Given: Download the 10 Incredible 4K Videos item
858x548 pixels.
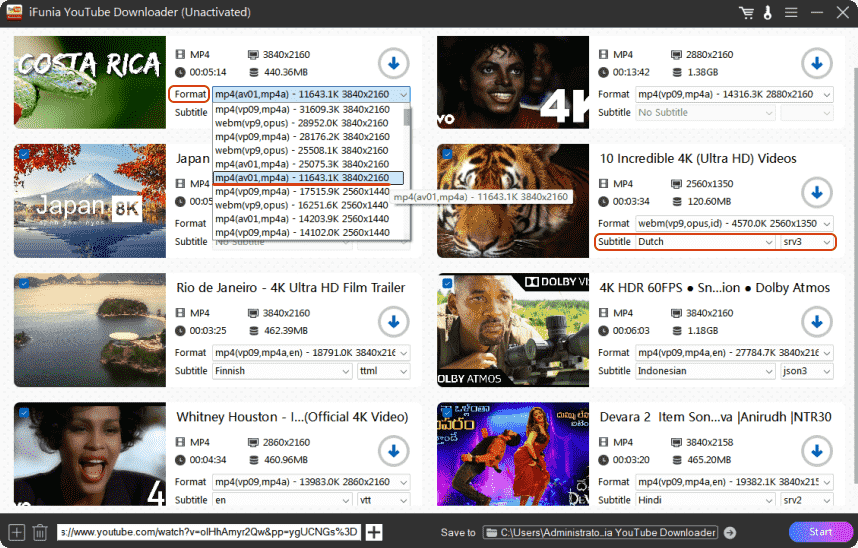Looking at the screenshot, I should [x=816, y=193].
